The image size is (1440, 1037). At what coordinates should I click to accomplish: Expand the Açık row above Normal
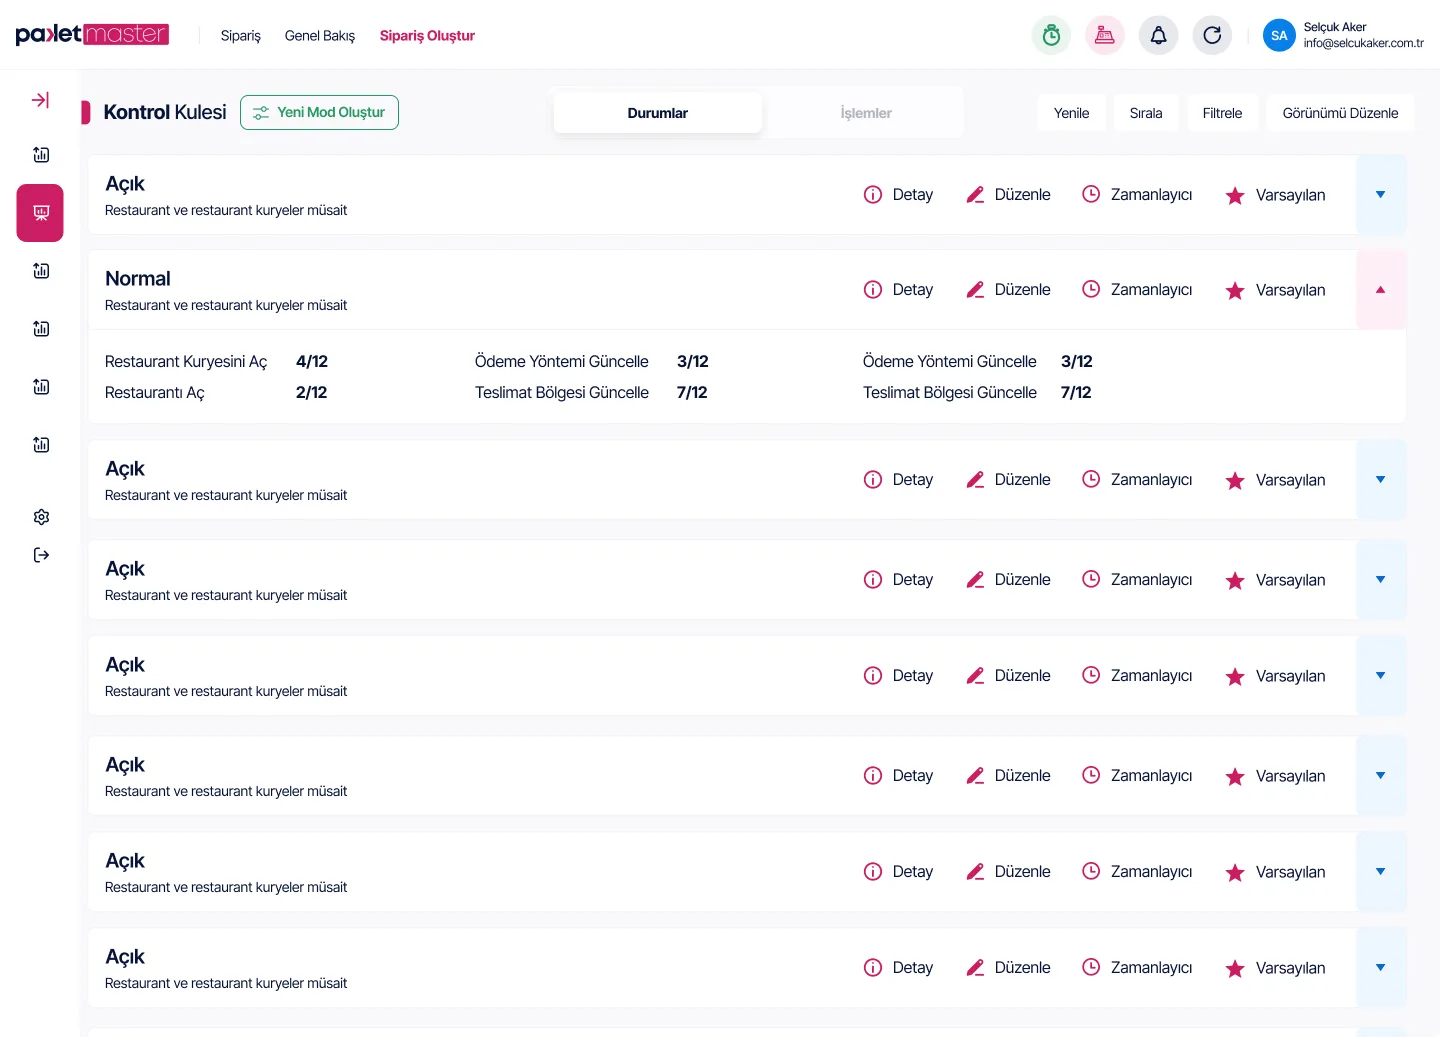tap(1381, 195)
